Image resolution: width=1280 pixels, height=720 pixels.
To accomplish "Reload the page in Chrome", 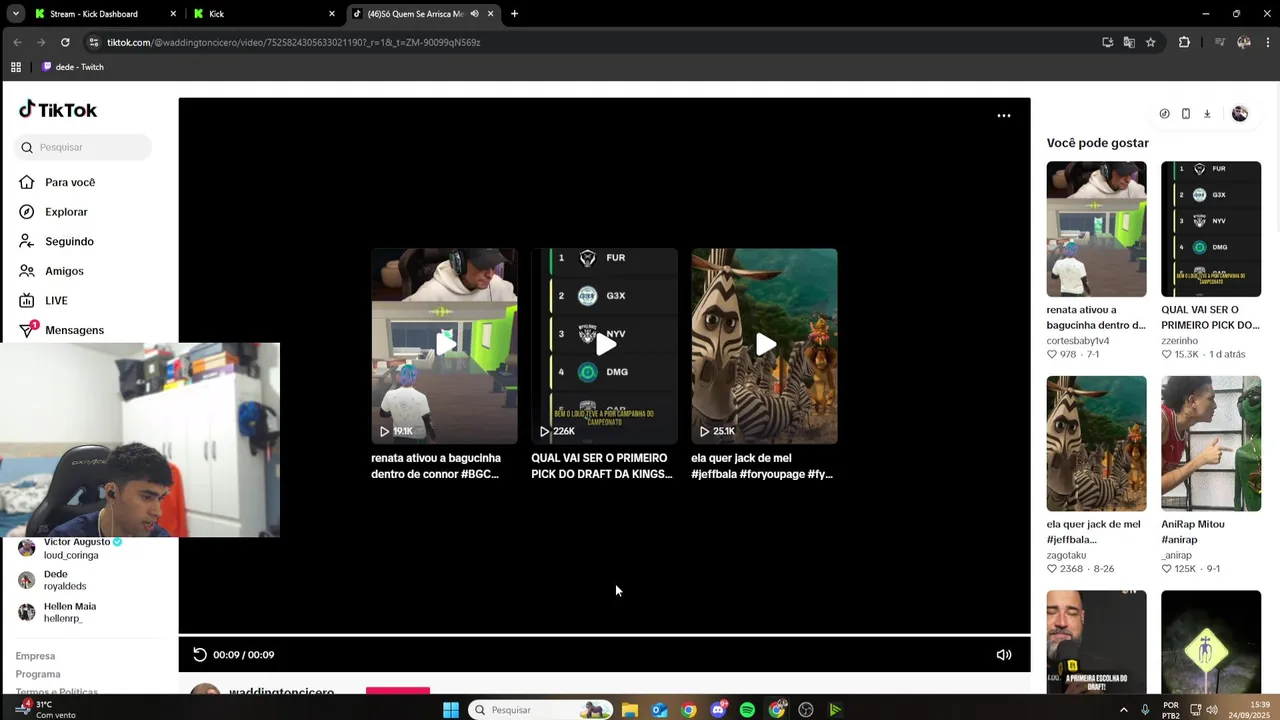I will (65, 42).
